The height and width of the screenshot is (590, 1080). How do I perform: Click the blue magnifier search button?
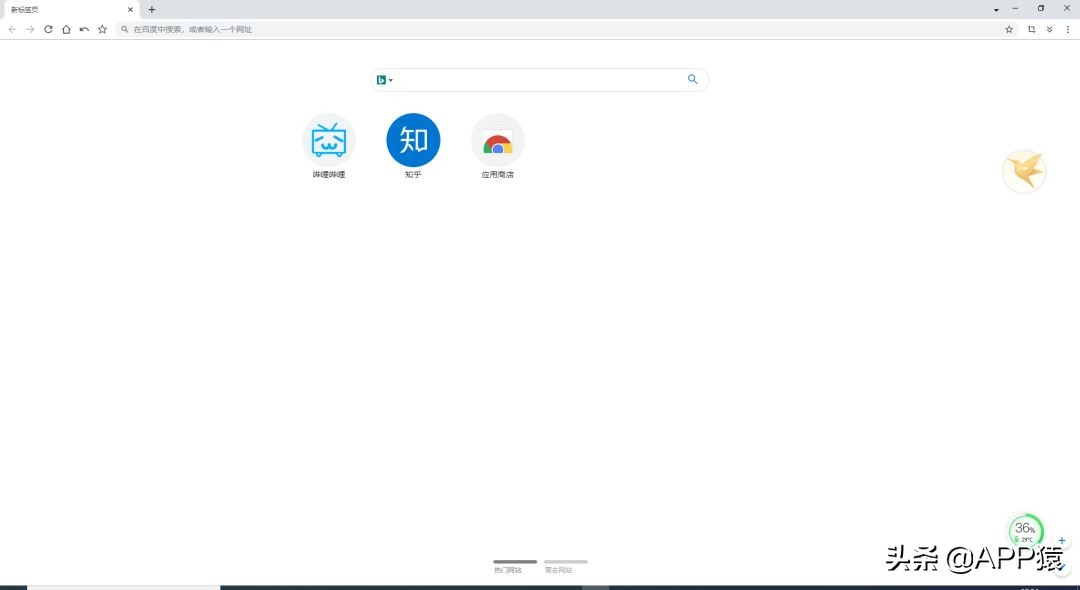click(692, 79)
